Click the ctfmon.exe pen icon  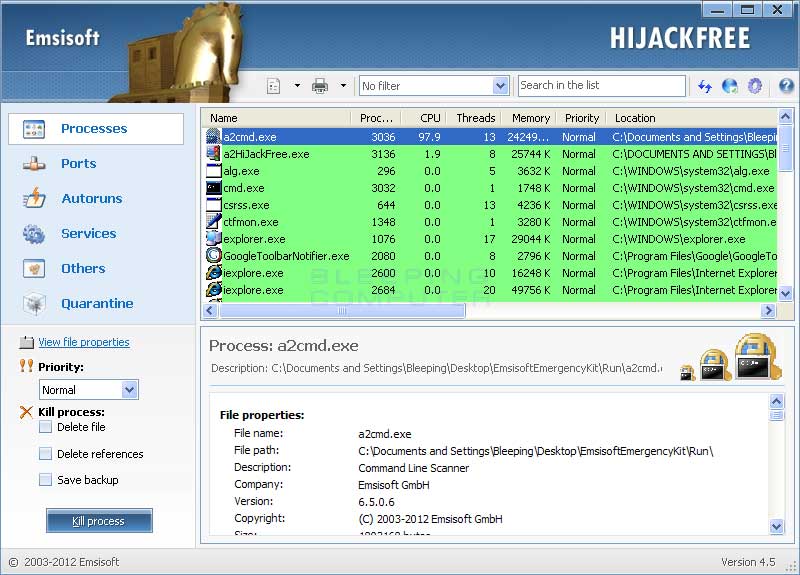pyautogui.click(x=214, y=221)
